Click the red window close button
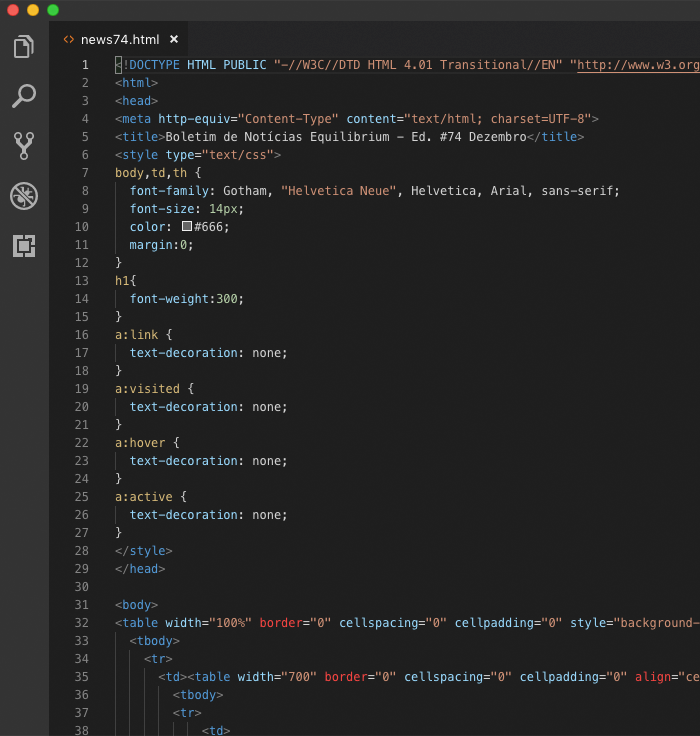Screen dimensions: 700x736 (13, 10)
